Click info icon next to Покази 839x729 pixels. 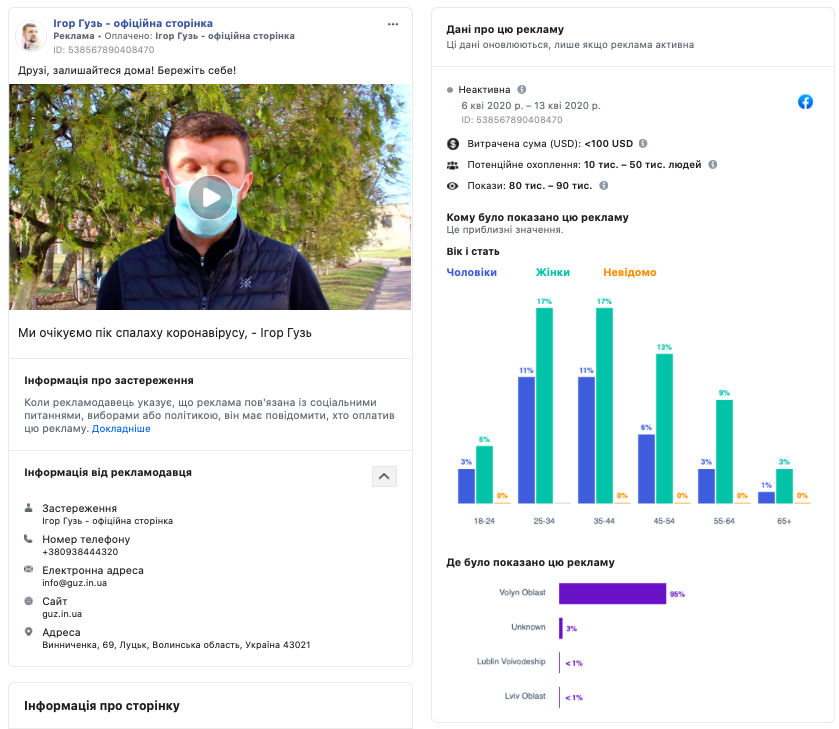click(x=604, y=186)
